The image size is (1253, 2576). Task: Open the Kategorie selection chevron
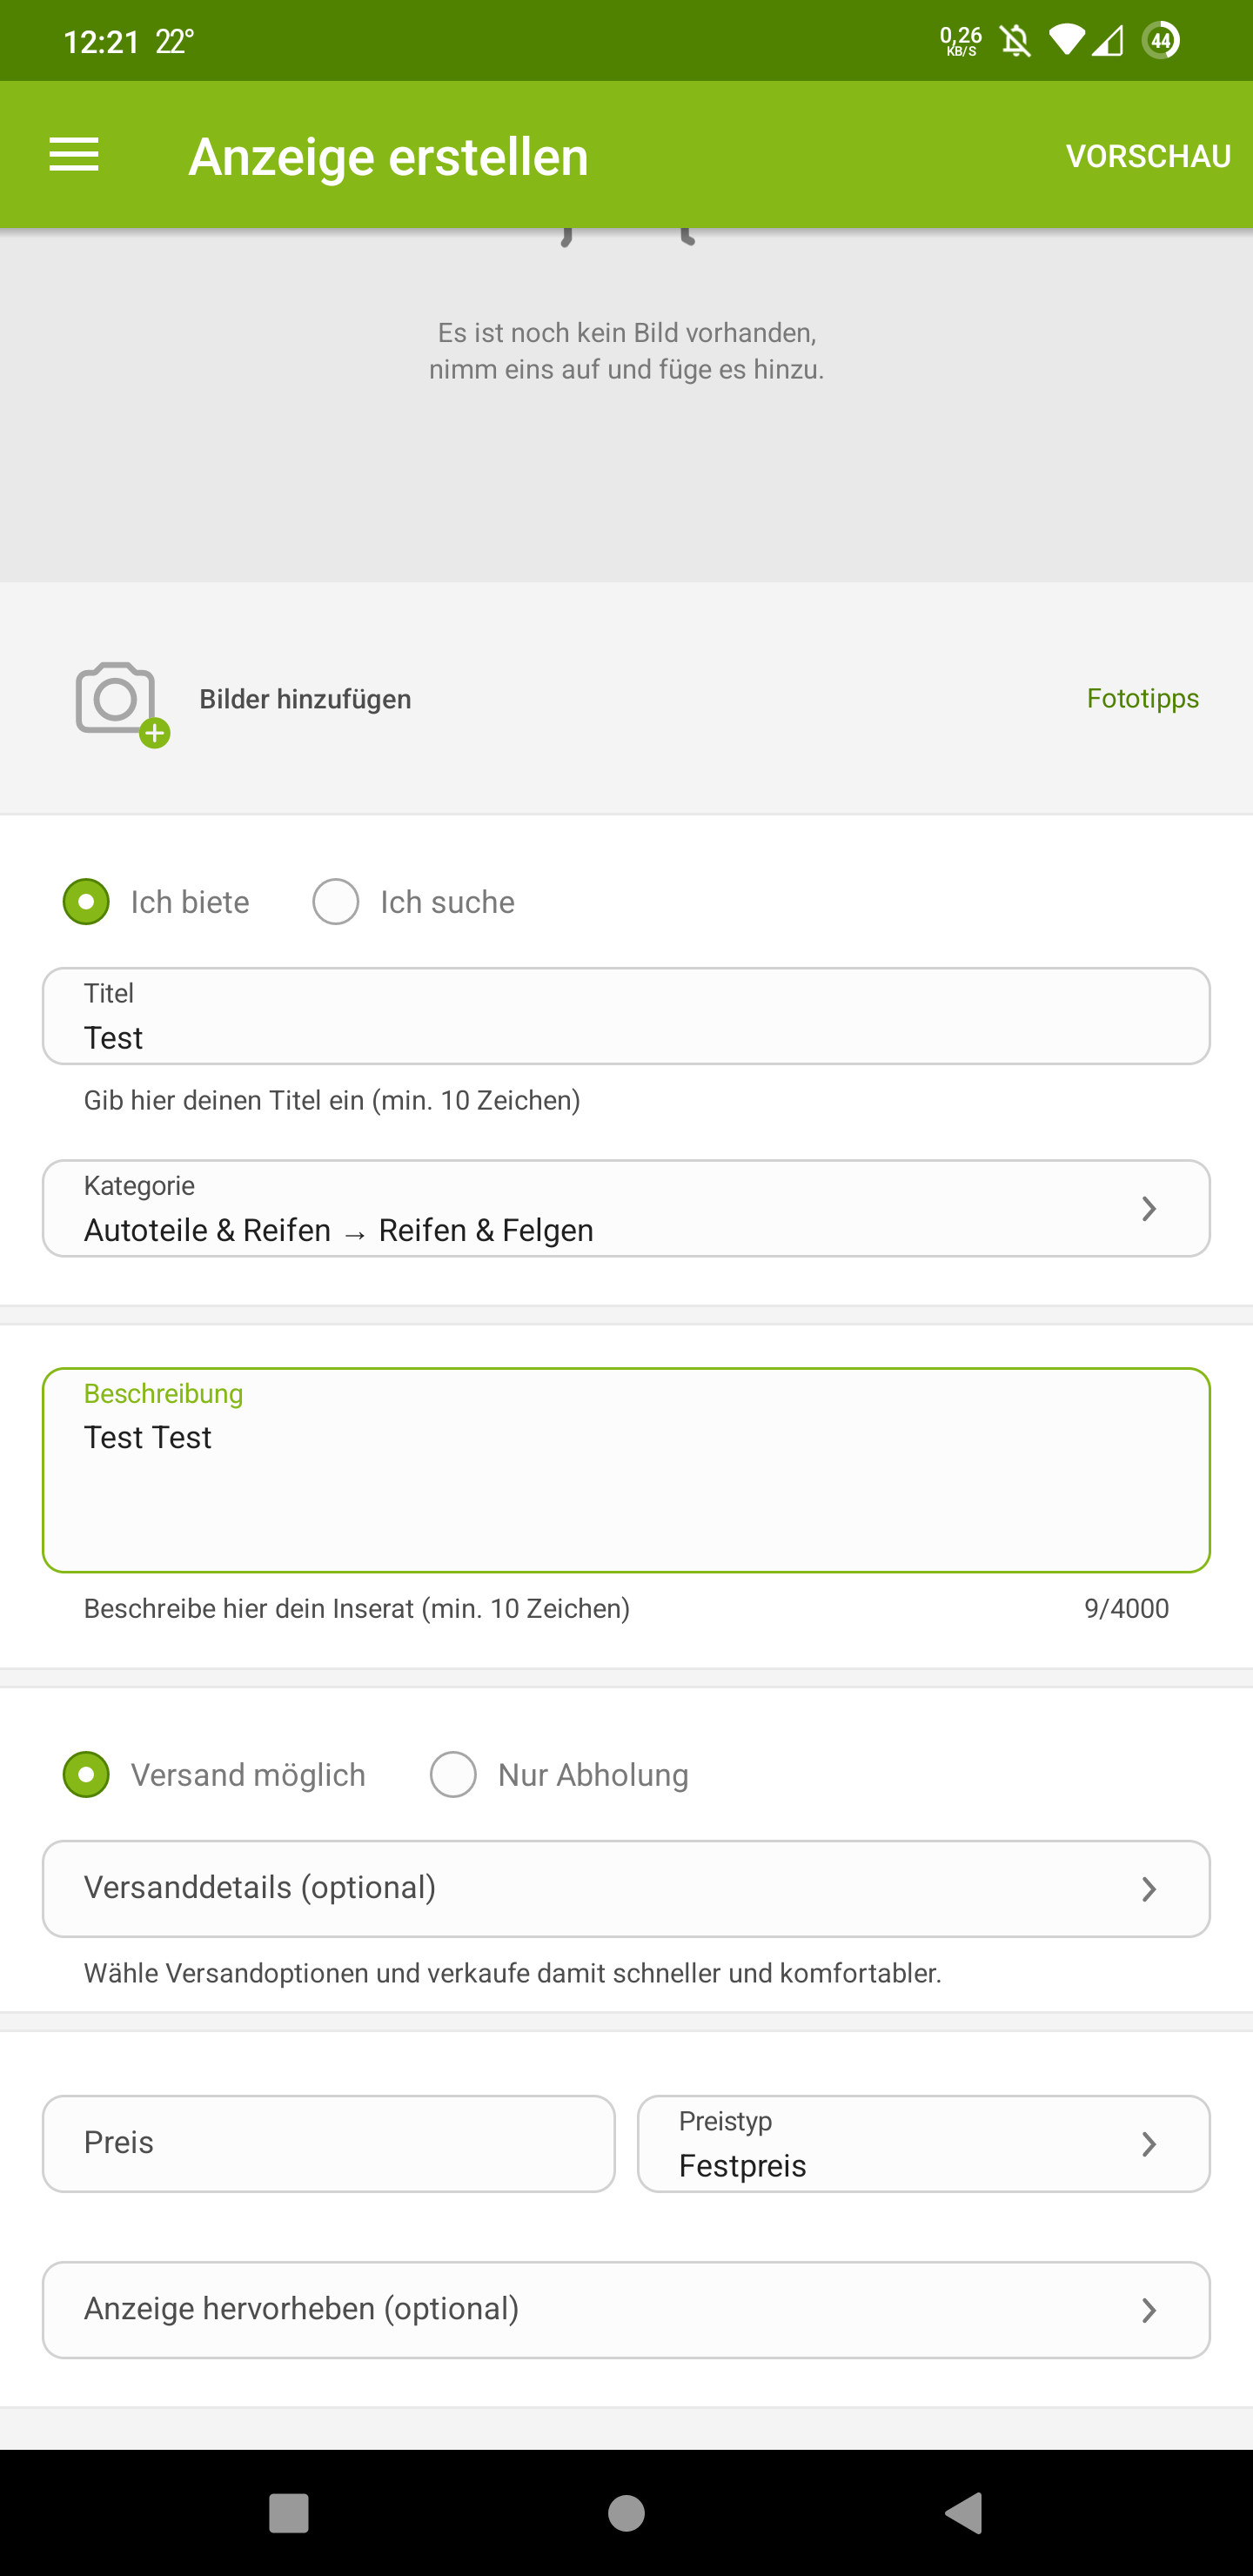[1149, 1209]
